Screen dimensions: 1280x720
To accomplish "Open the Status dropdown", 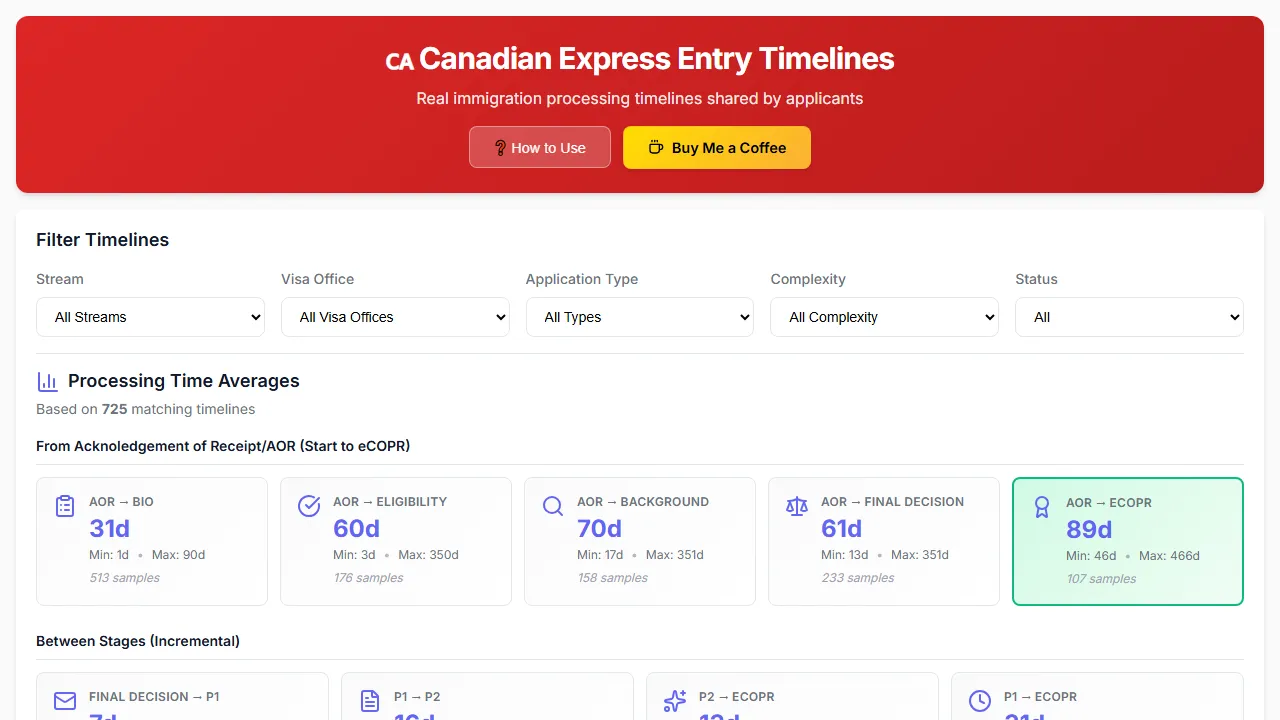I will (x=1129, y=317).
